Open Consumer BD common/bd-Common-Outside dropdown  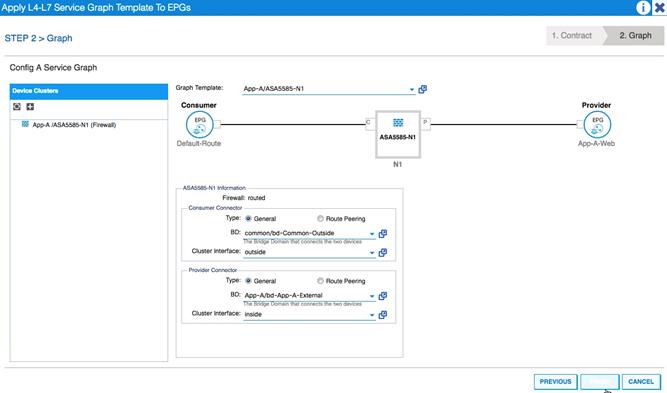pyautogui.click(x=372, y=234)
